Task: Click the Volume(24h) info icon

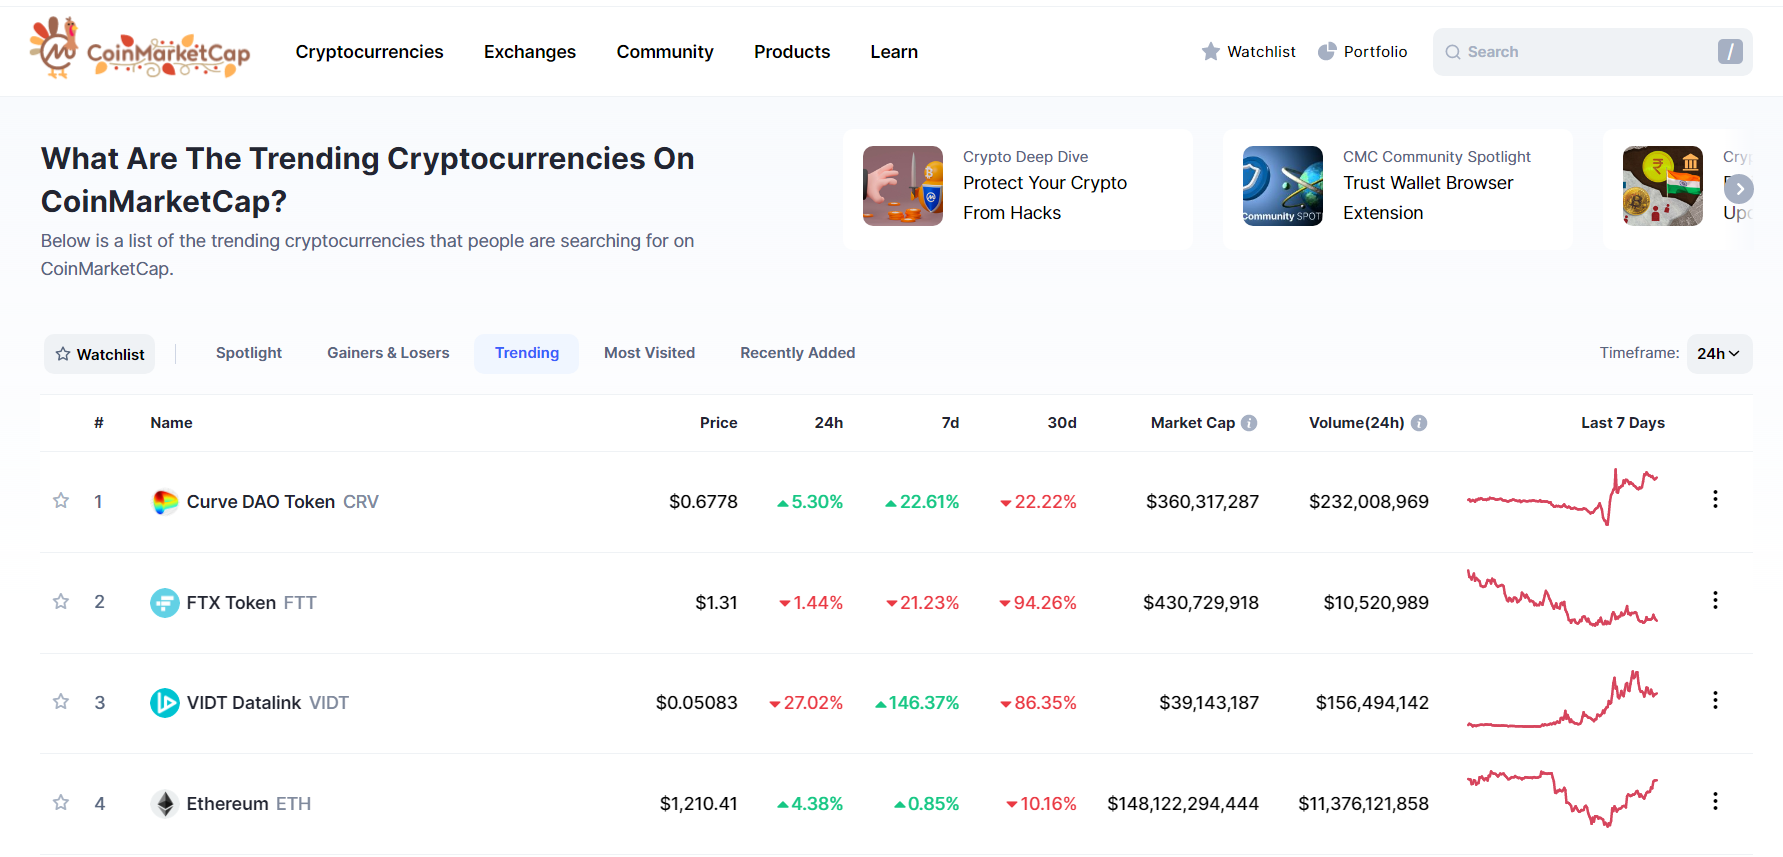Action: pos(1419,423)
